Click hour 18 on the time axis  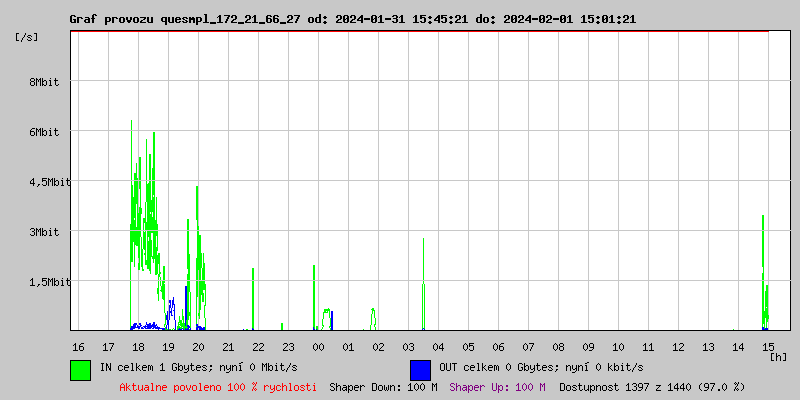click(x=138, y=347)
